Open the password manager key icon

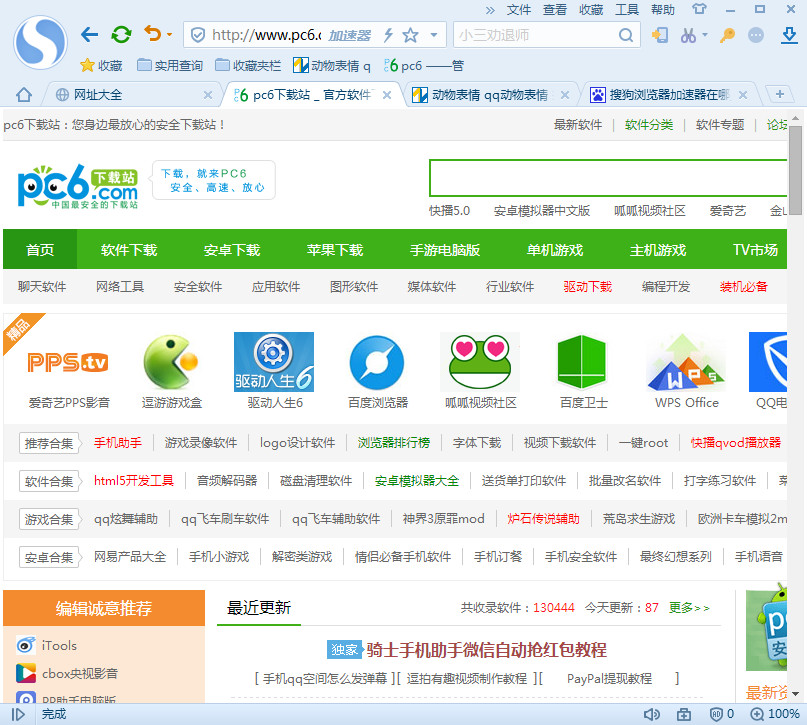[728, 35]
